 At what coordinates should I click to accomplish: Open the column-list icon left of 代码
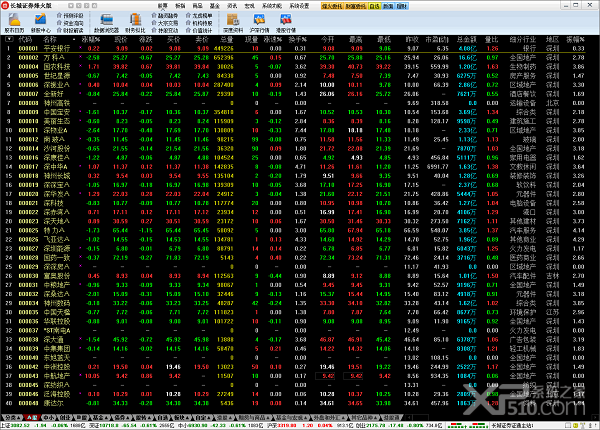click(9, 39)
